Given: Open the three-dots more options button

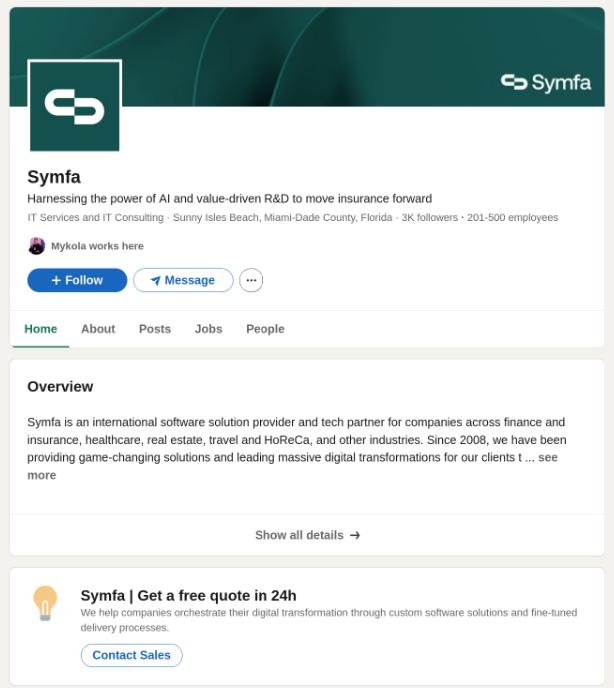Looking at the screenshot, I should 251,280.
